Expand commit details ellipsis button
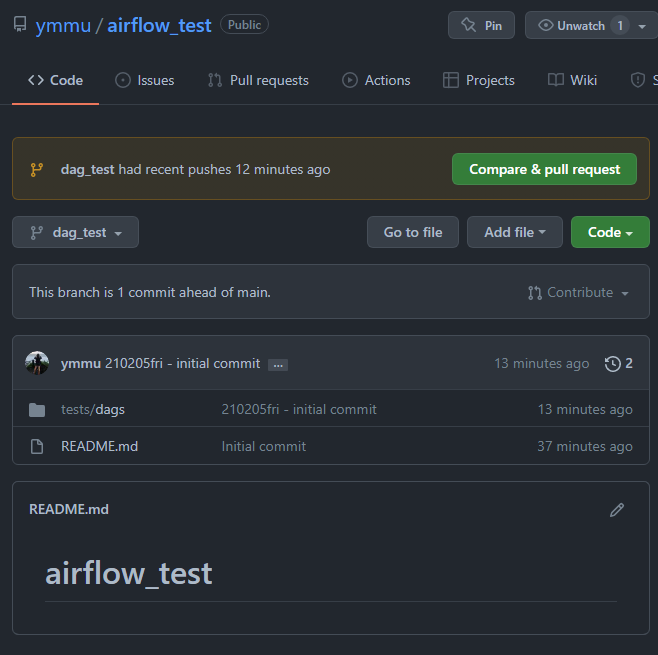 (x=278, y=365)
